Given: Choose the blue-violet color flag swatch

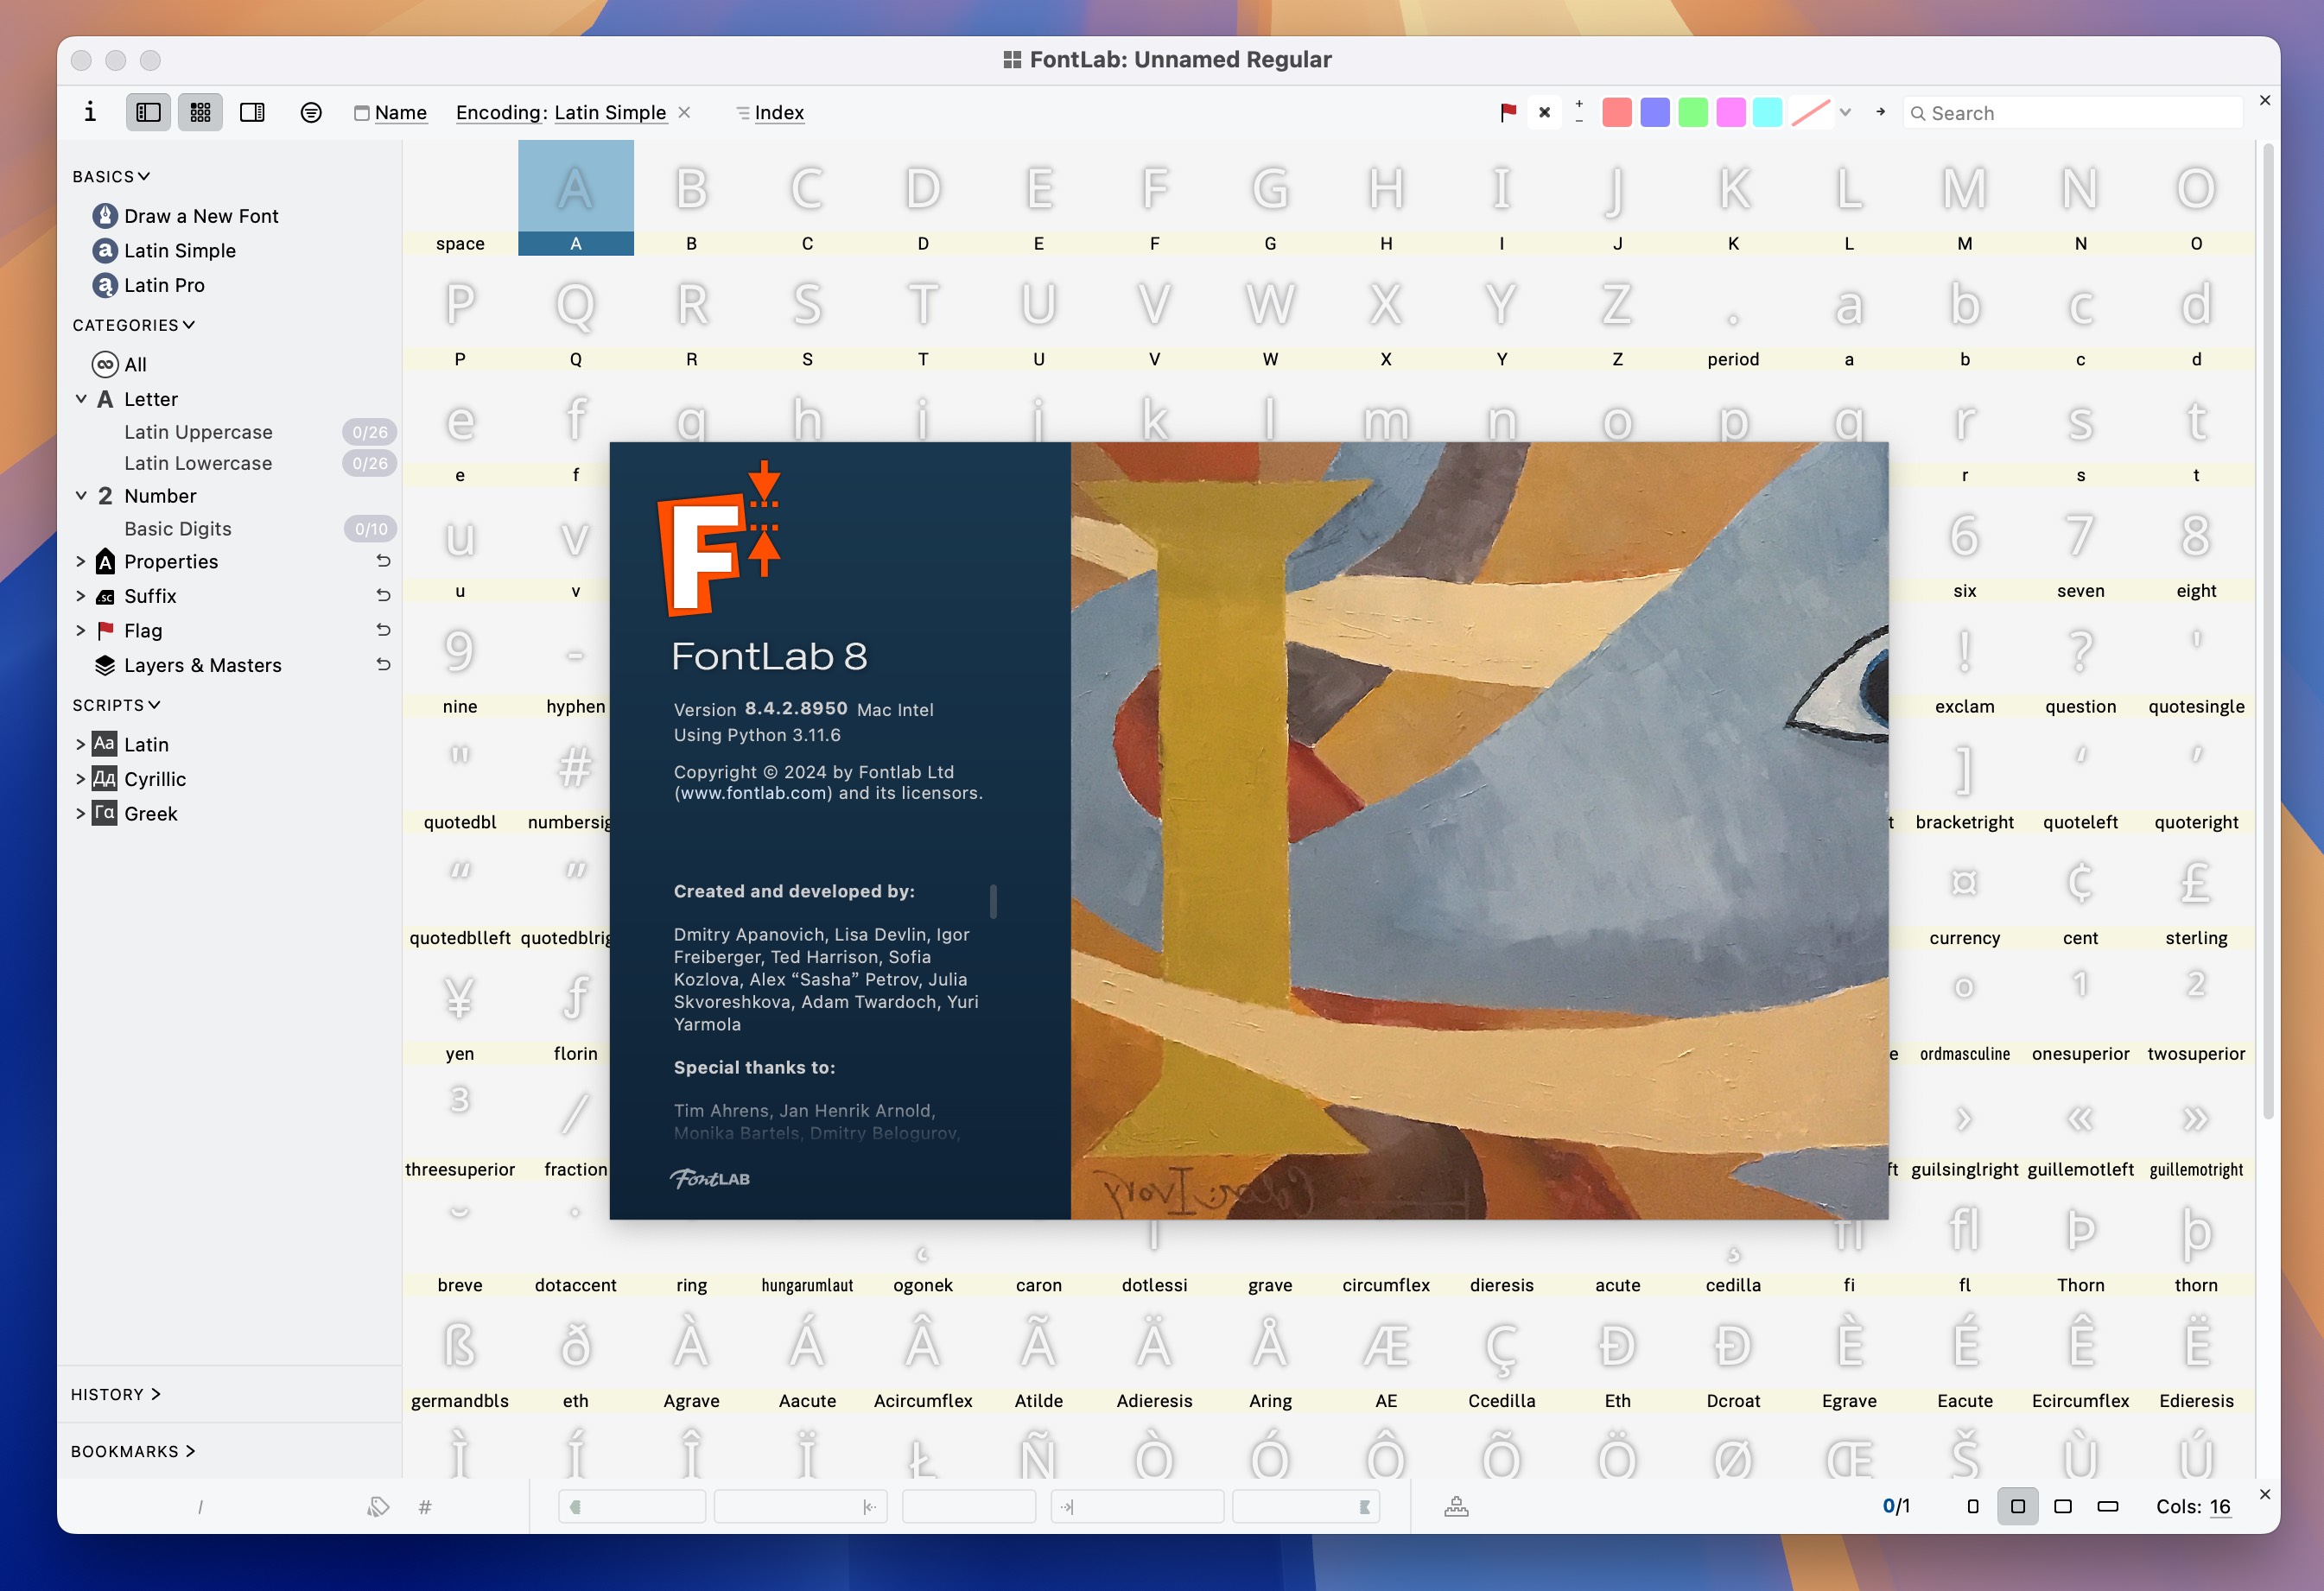Looking at the screenshot, I should [x=1655, y=113].
